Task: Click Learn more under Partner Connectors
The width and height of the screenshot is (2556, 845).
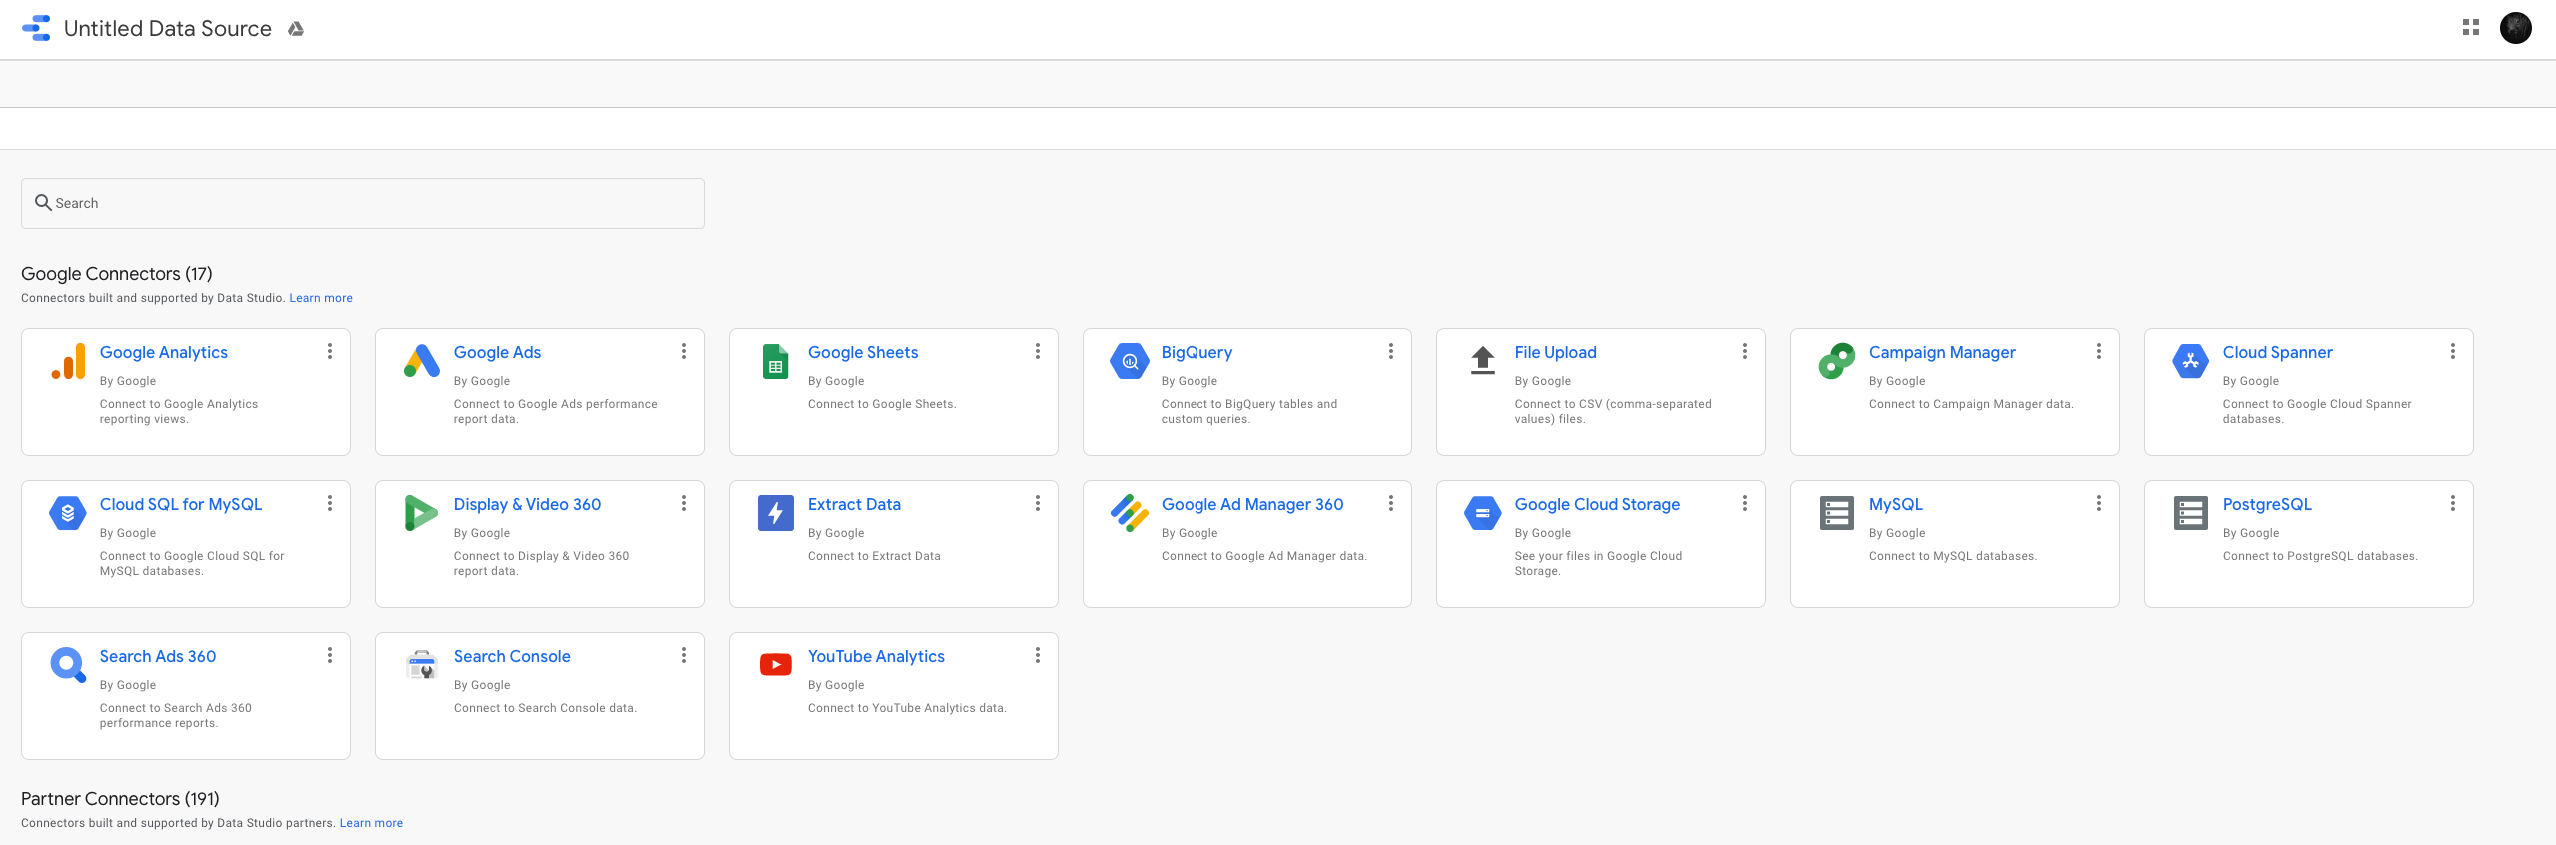Action: coord(371,823)
